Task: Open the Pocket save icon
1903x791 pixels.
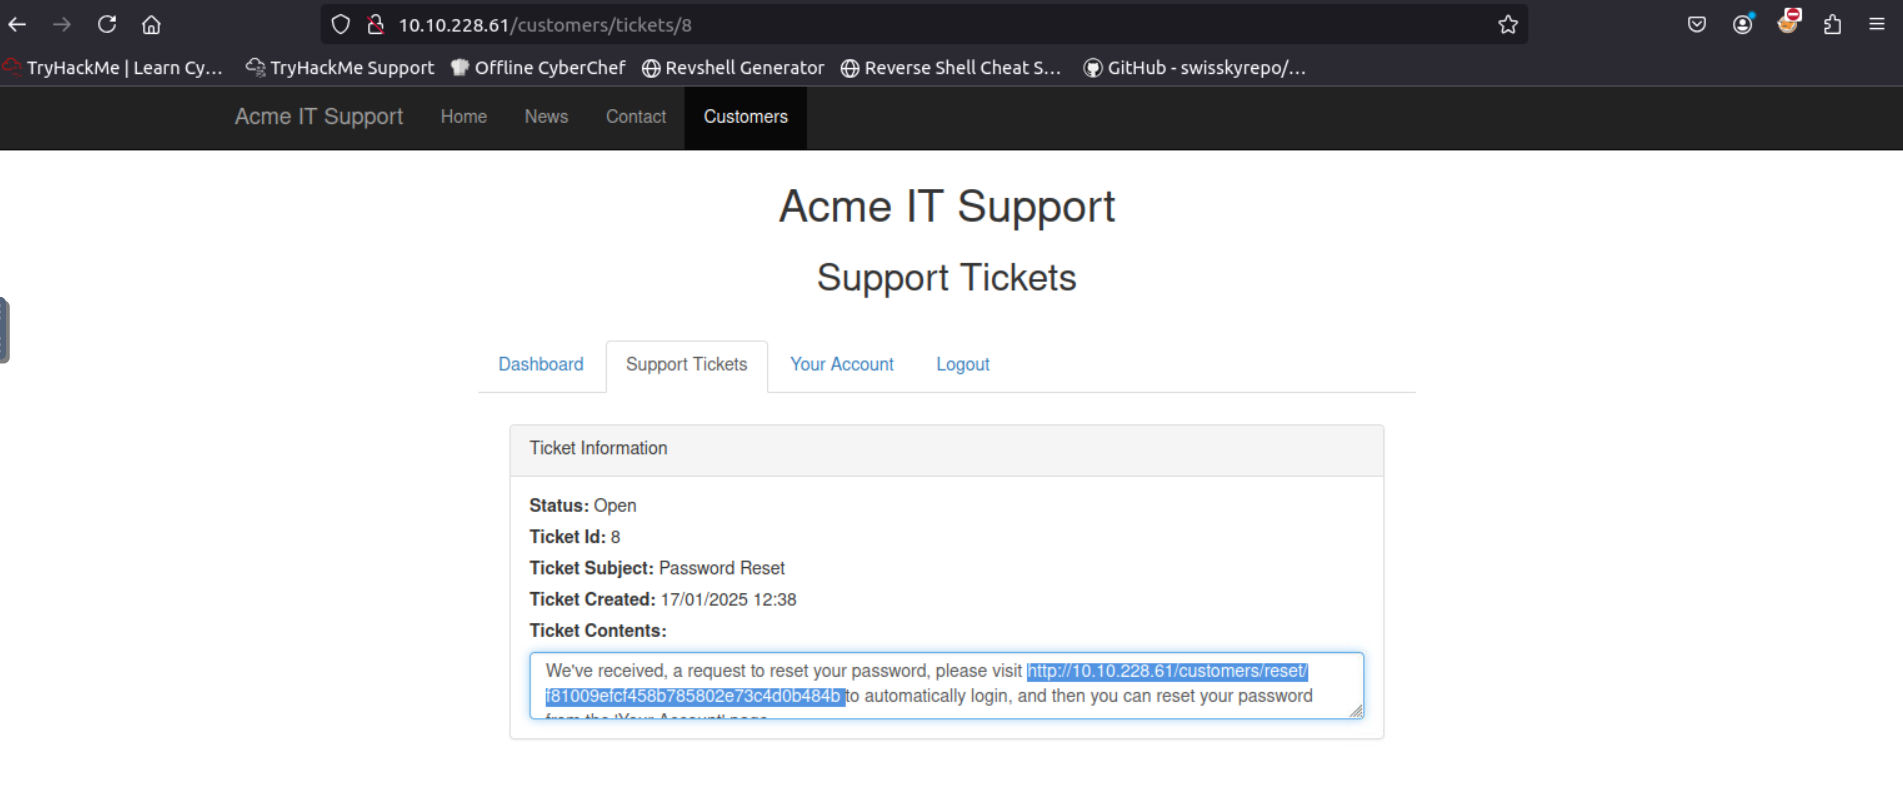Action: 1697,25
